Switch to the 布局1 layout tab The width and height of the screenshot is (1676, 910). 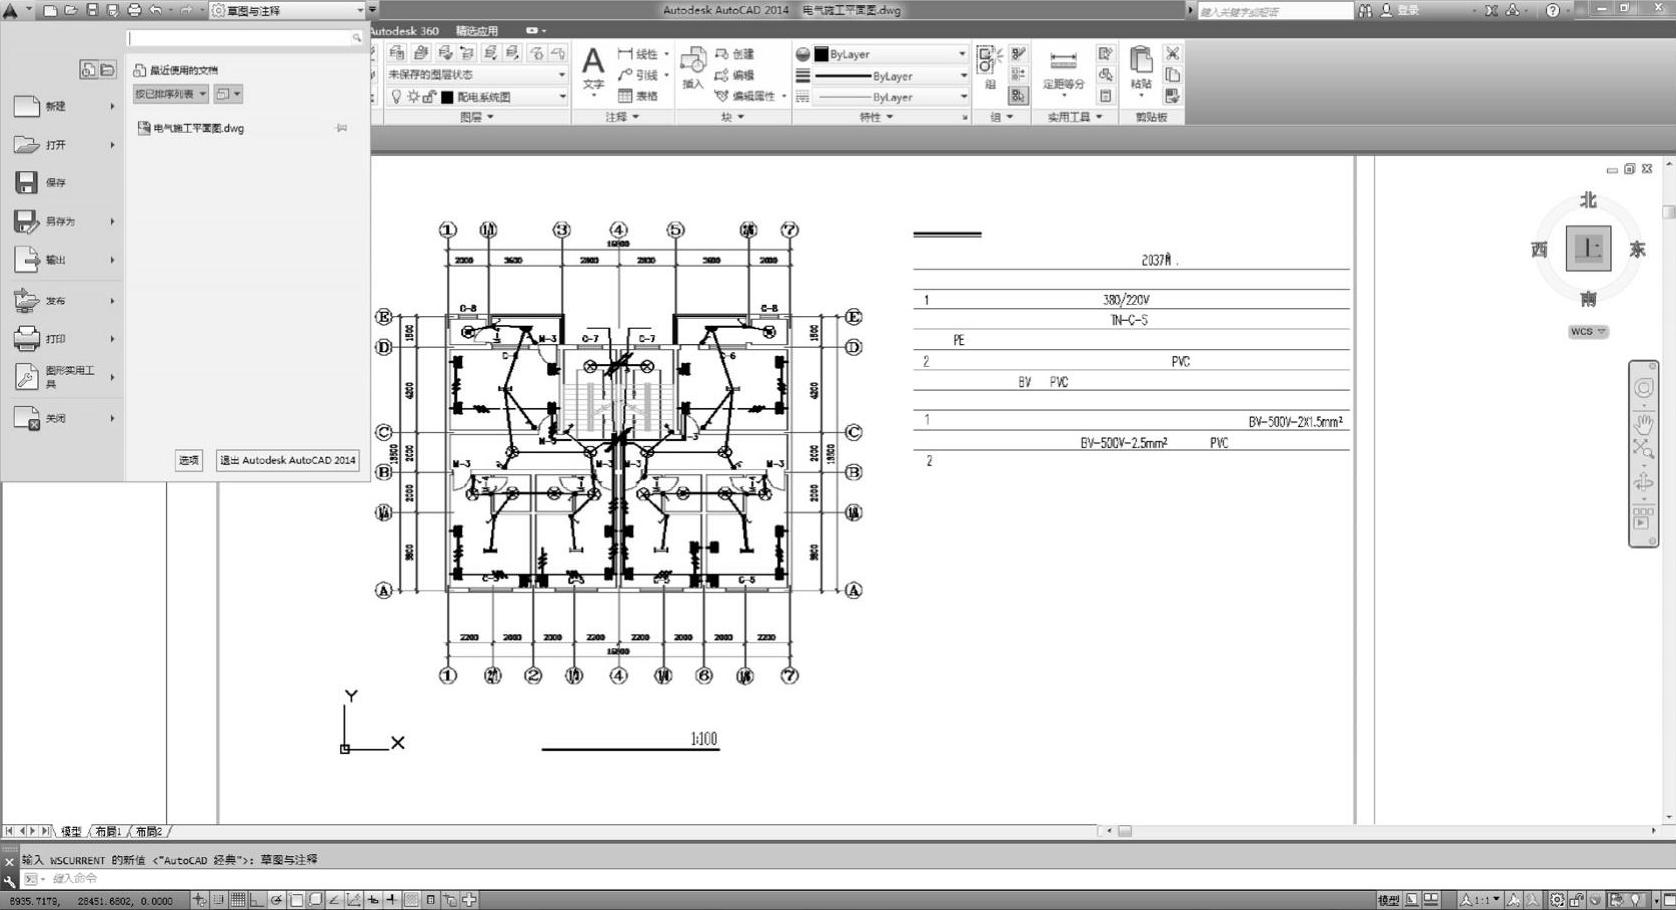click(108, 832)
